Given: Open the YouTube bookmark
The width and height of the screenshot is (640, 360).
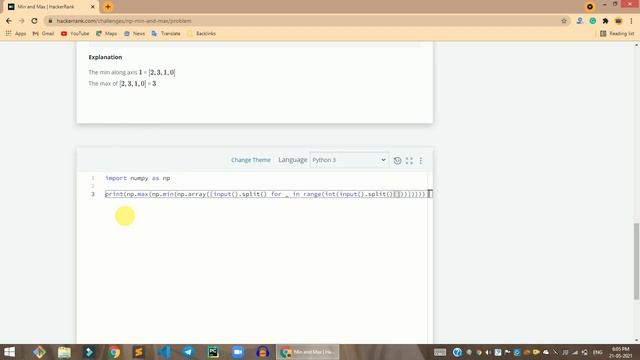Looking at the screenshot, I should tap(75, 33).
